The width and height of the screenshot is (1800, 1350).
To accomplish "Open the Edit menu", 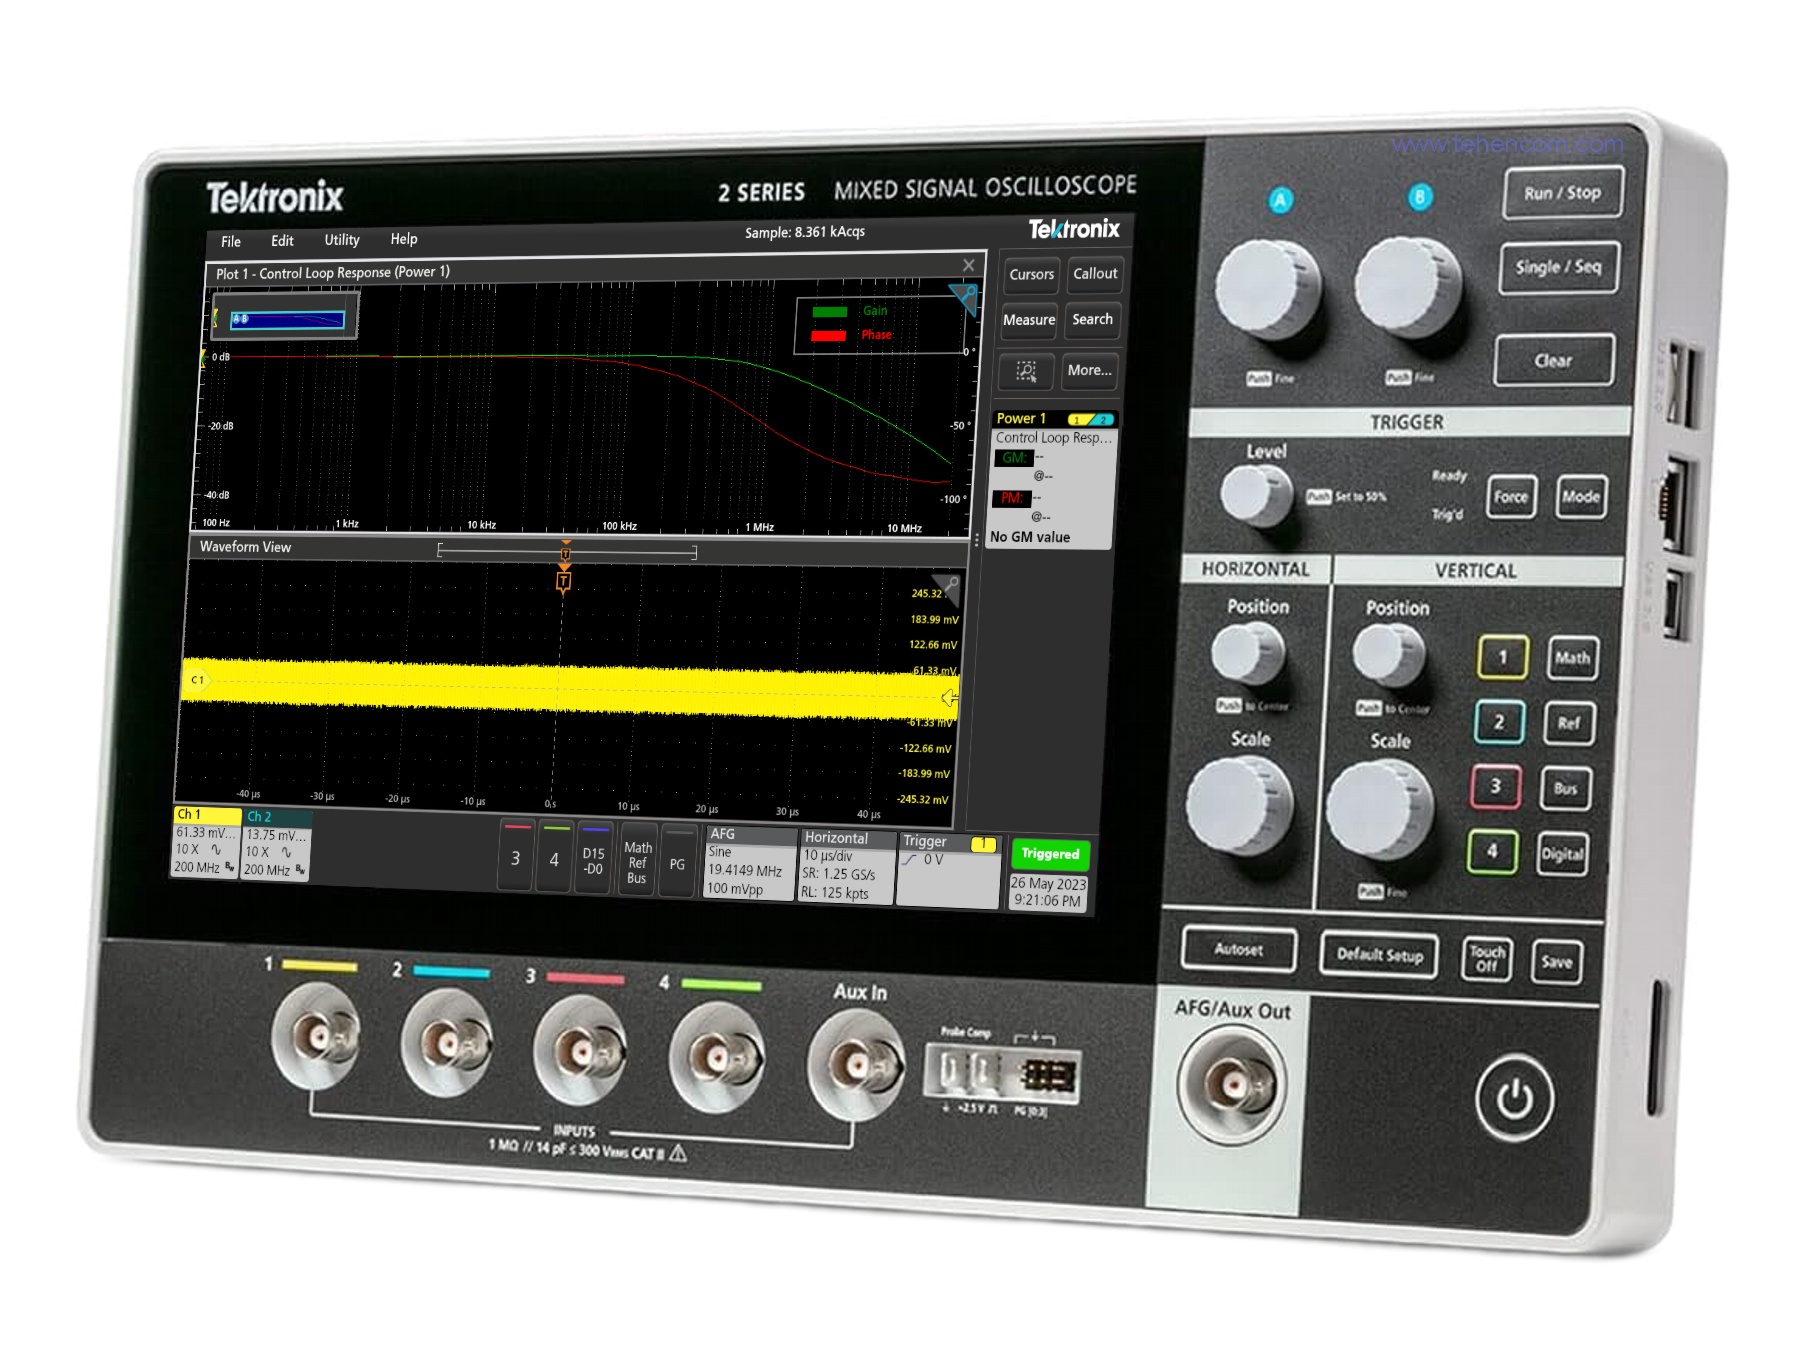I will click(282, 241).
